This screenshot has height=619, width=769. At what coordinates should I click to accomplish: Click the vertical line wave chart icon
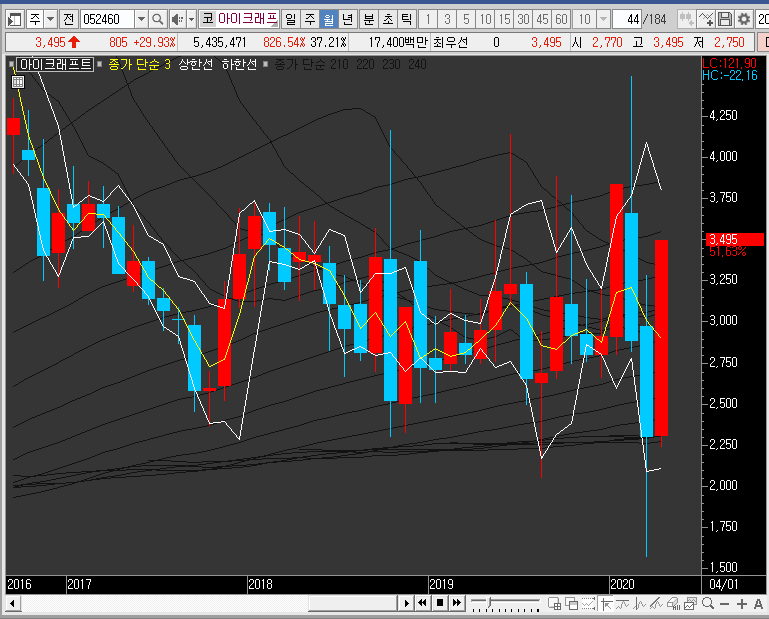click(640, 604)
